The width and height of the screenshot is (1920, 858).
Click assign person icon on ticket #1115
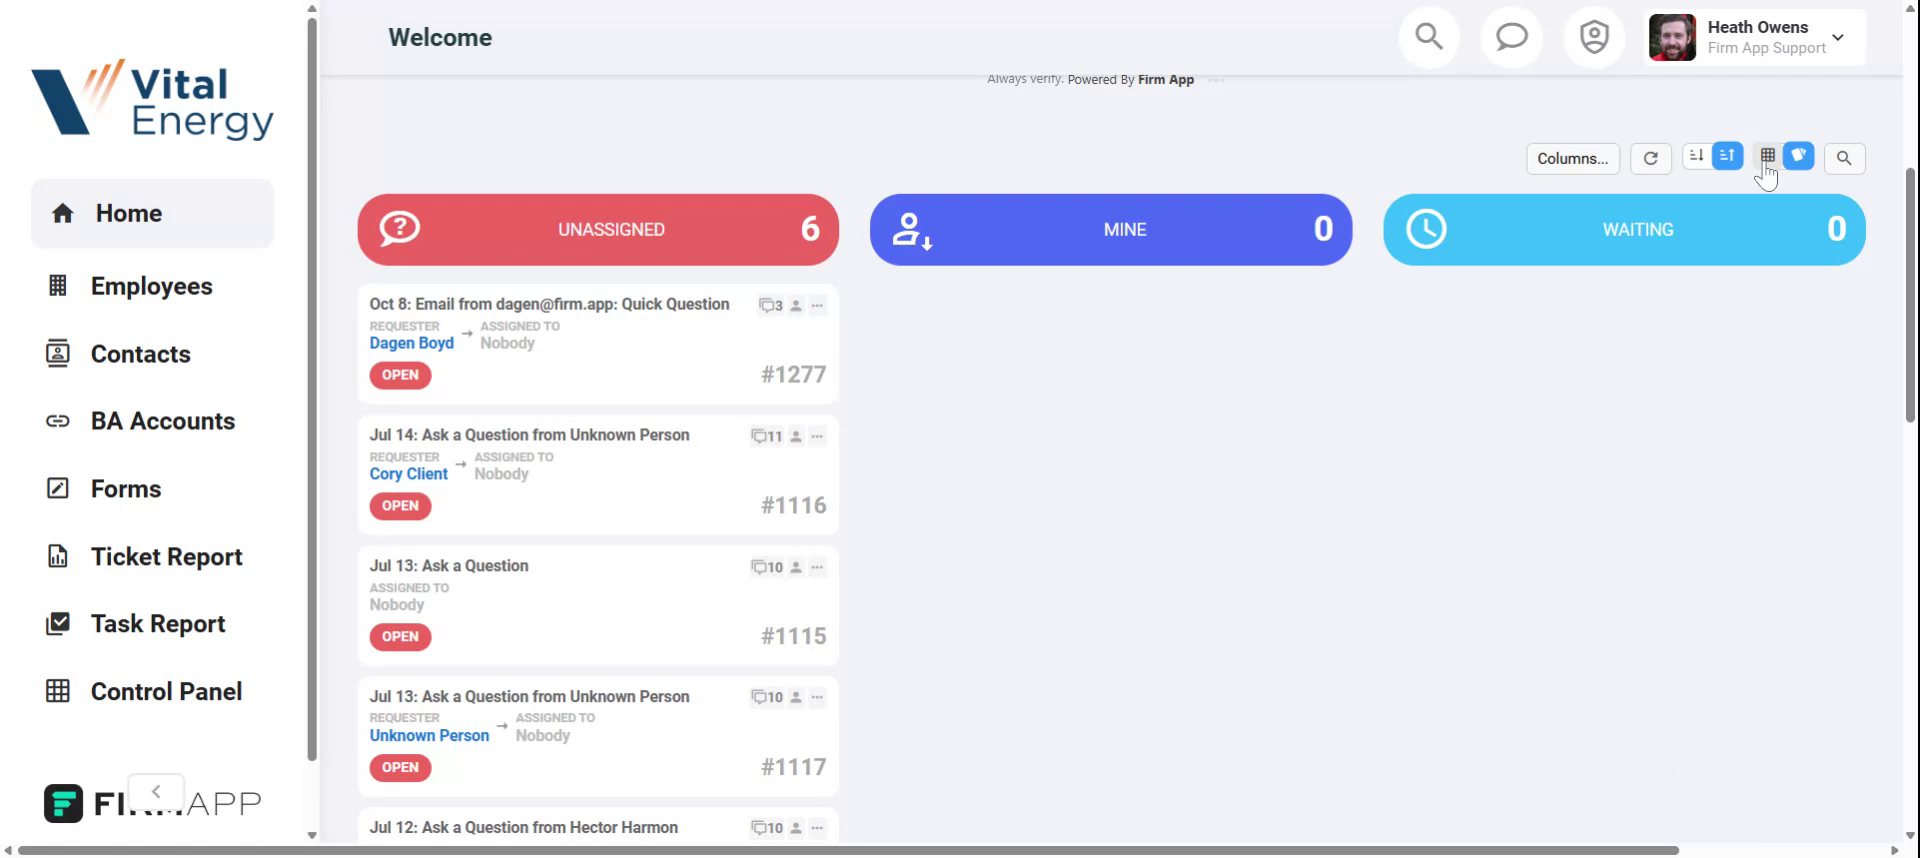[796, 568]
